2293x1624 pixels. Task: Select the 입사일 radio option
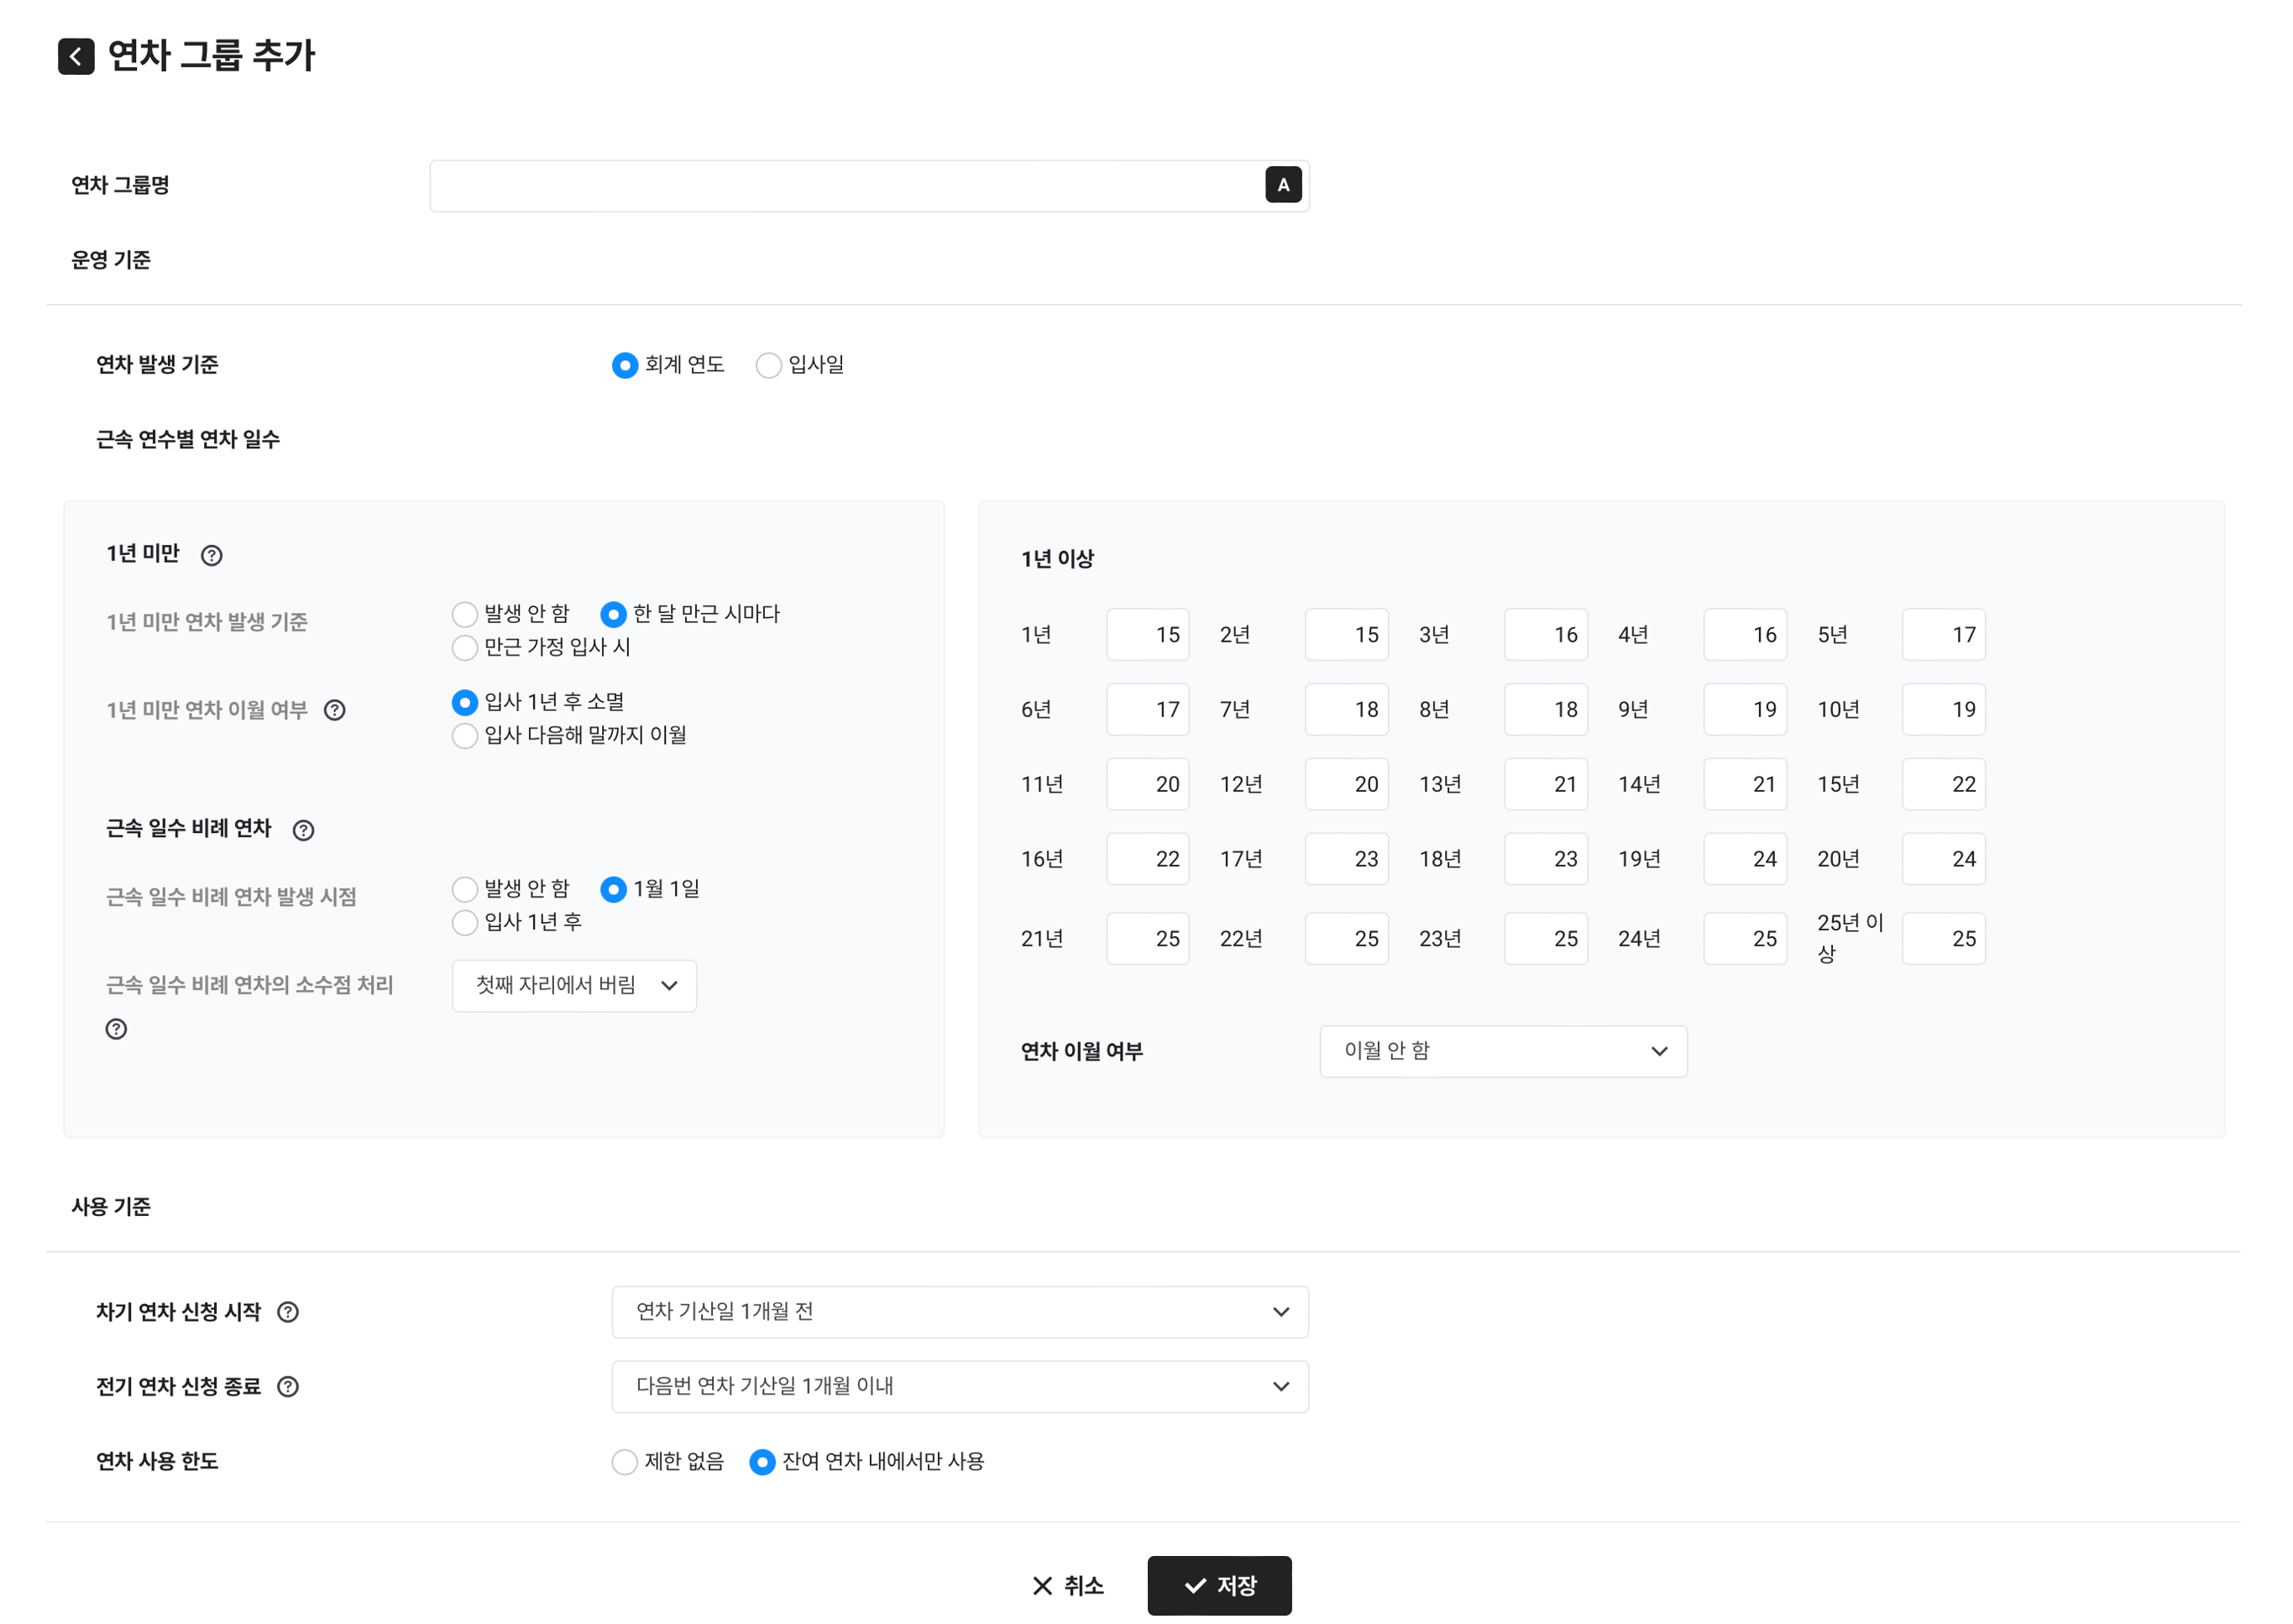click(768, 365)
